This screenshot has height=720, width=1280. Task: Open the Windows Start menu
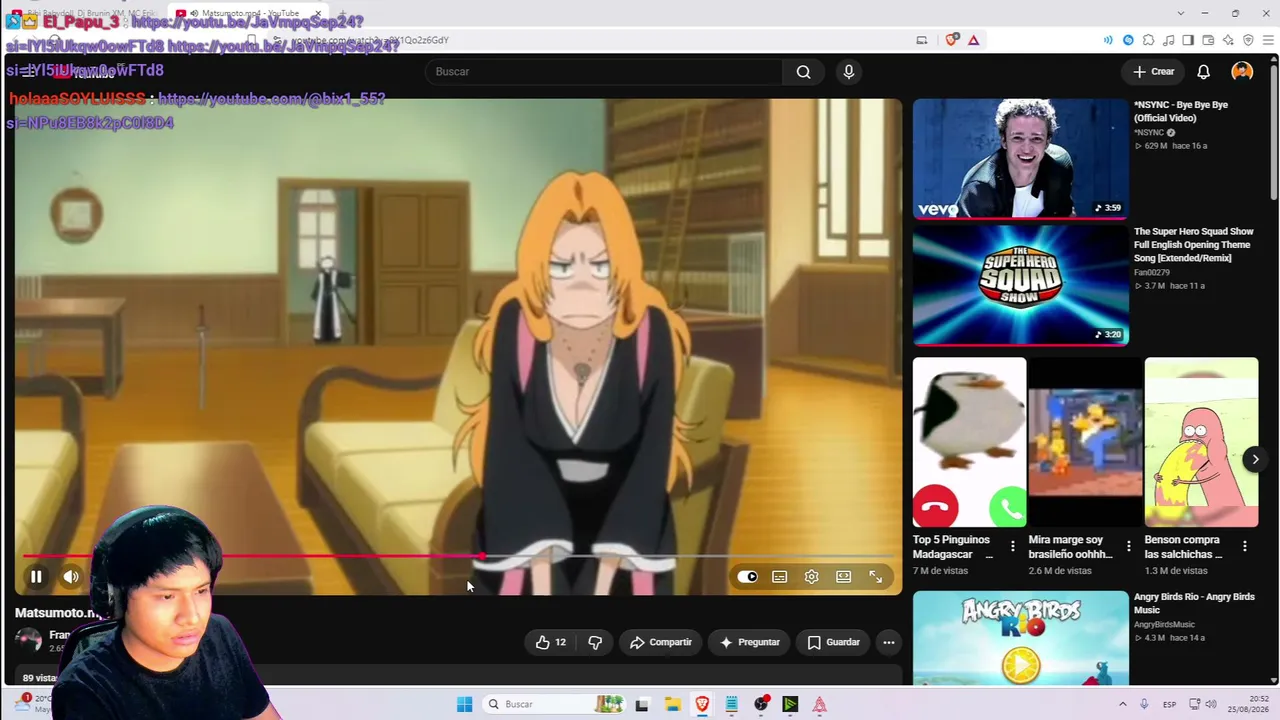pyautogui.click(x=464, y=704)
